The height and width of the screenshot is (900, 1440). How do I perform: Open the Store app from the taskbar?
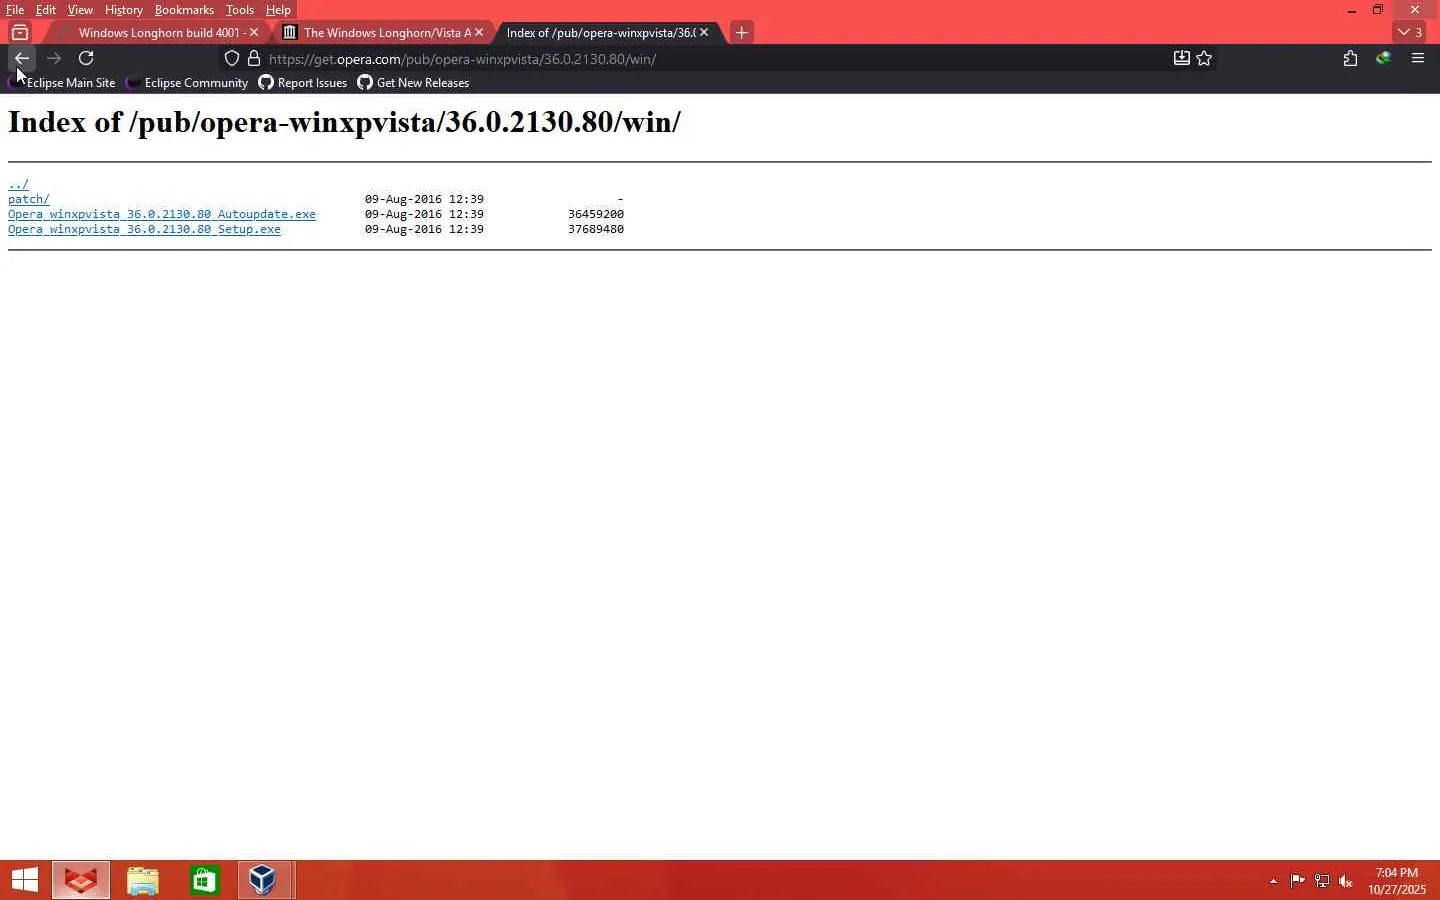tap(205, 880)
